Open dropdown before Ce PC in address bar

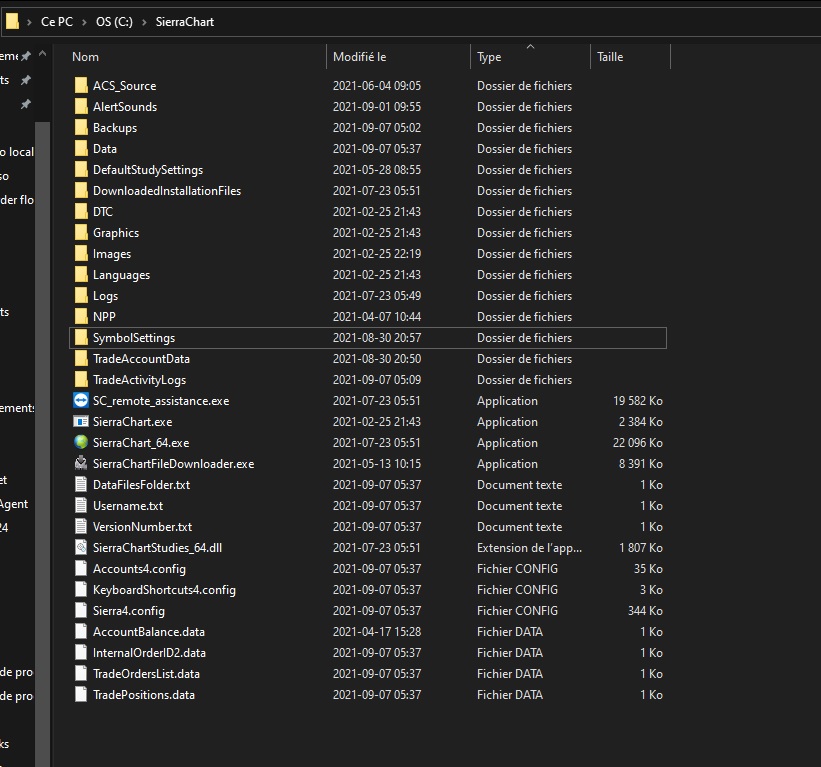(x=31, y=21)
